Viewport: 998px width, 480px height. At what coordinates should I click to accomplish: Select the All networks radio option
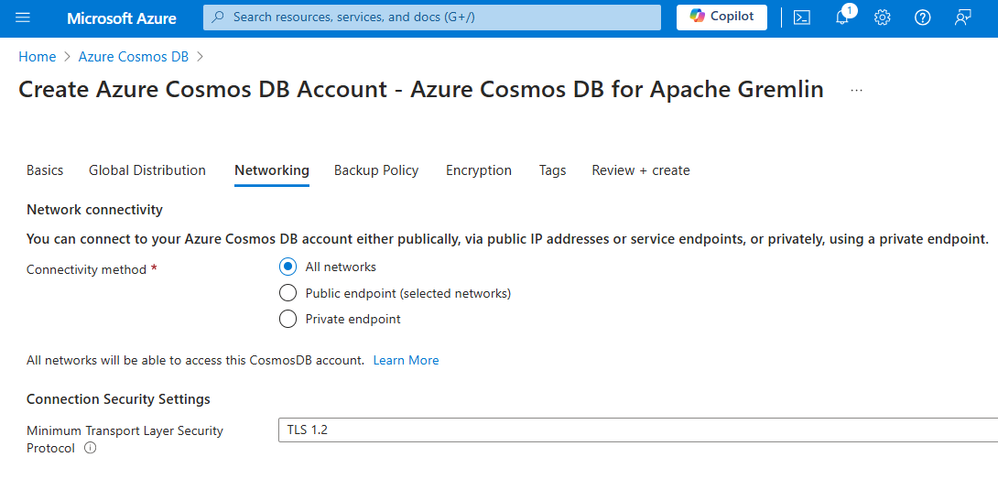(288, 267)
